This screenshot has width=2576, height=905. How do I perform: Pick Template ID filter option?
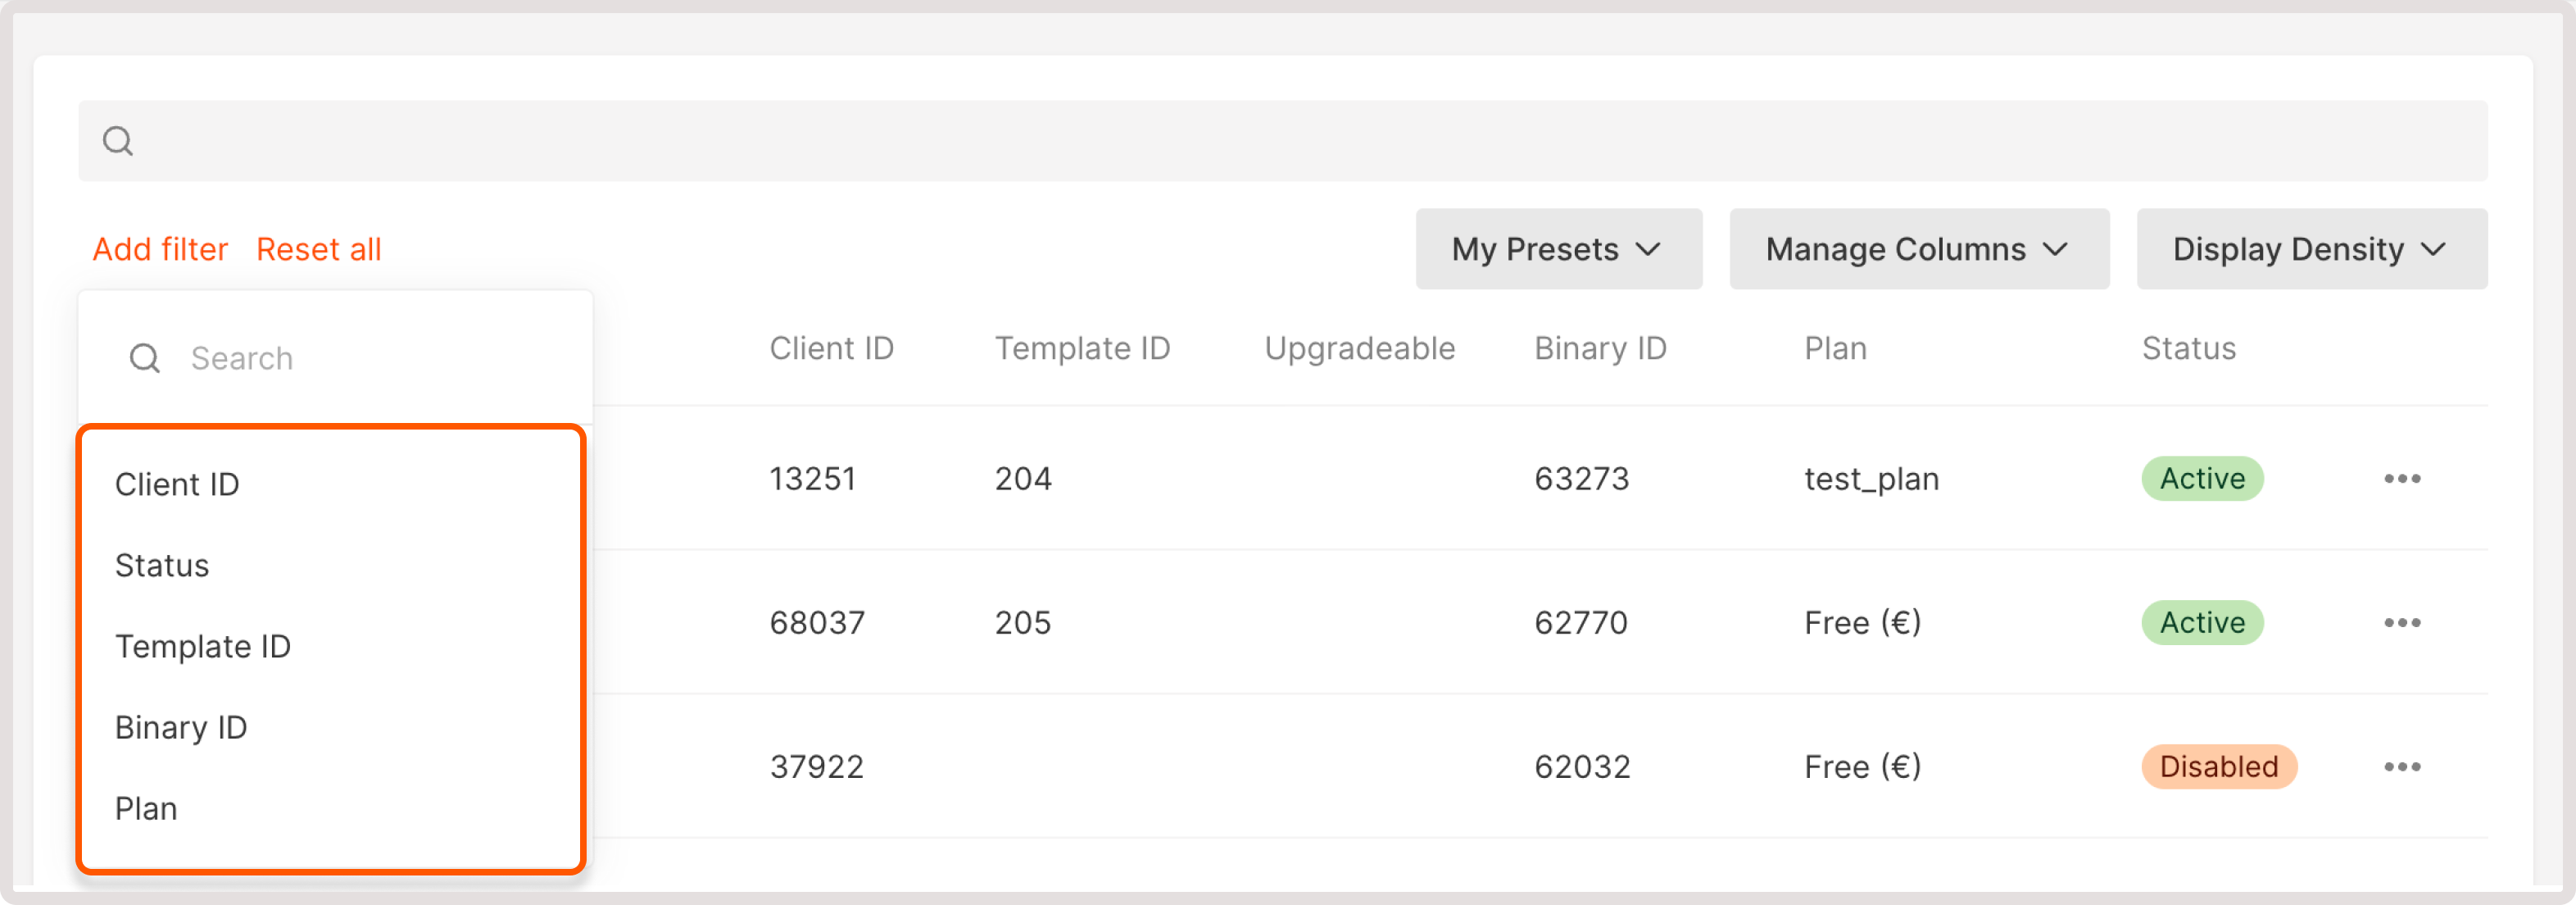203,647
